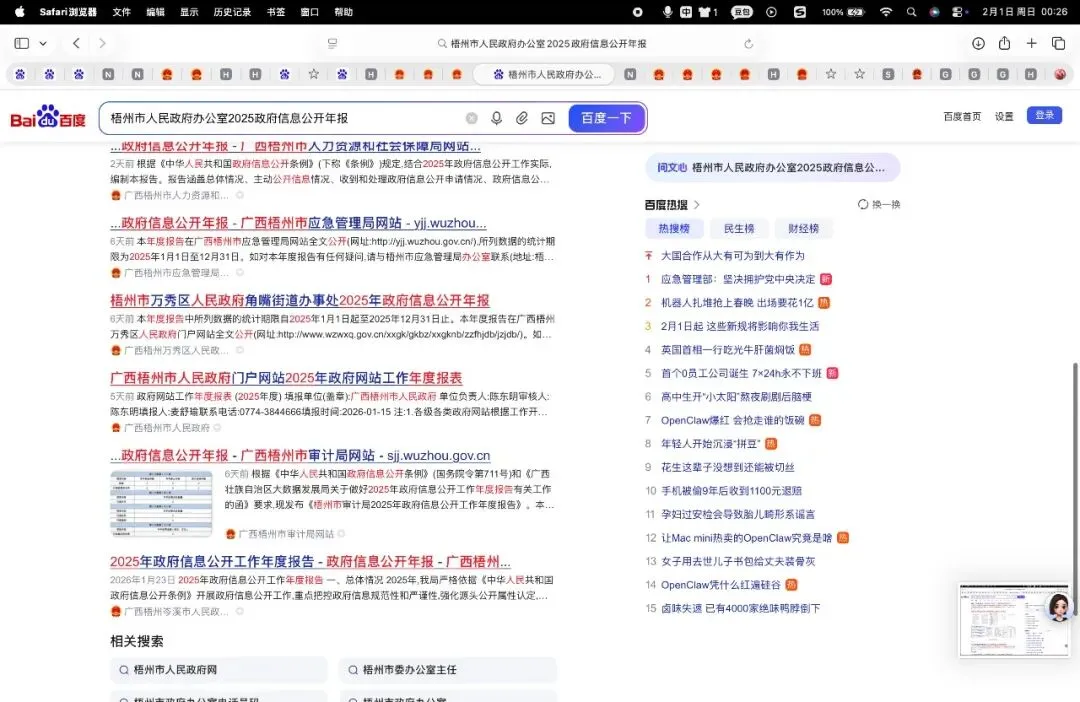The height and width of the screenshot is (702, 1080).
Task: Click the 问文心 suggestion pill
Action: pos(773,167)
